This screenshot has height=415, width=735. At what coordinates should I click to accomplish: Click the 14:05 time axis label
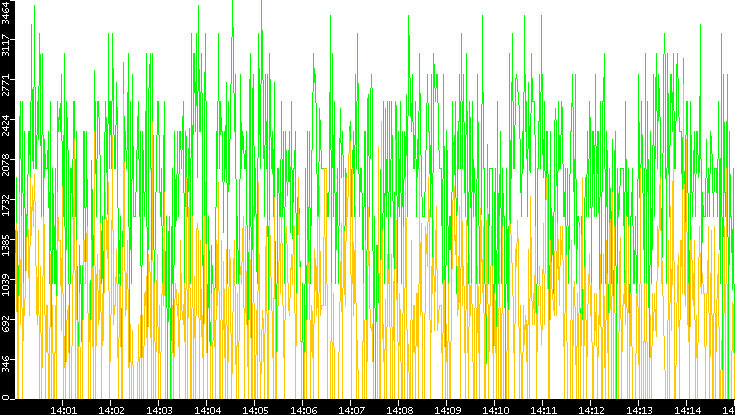(255, 409)
